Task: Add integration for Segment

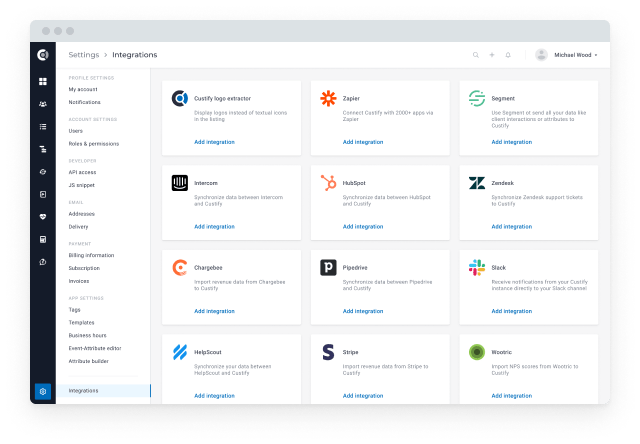Action: (511, 142)
